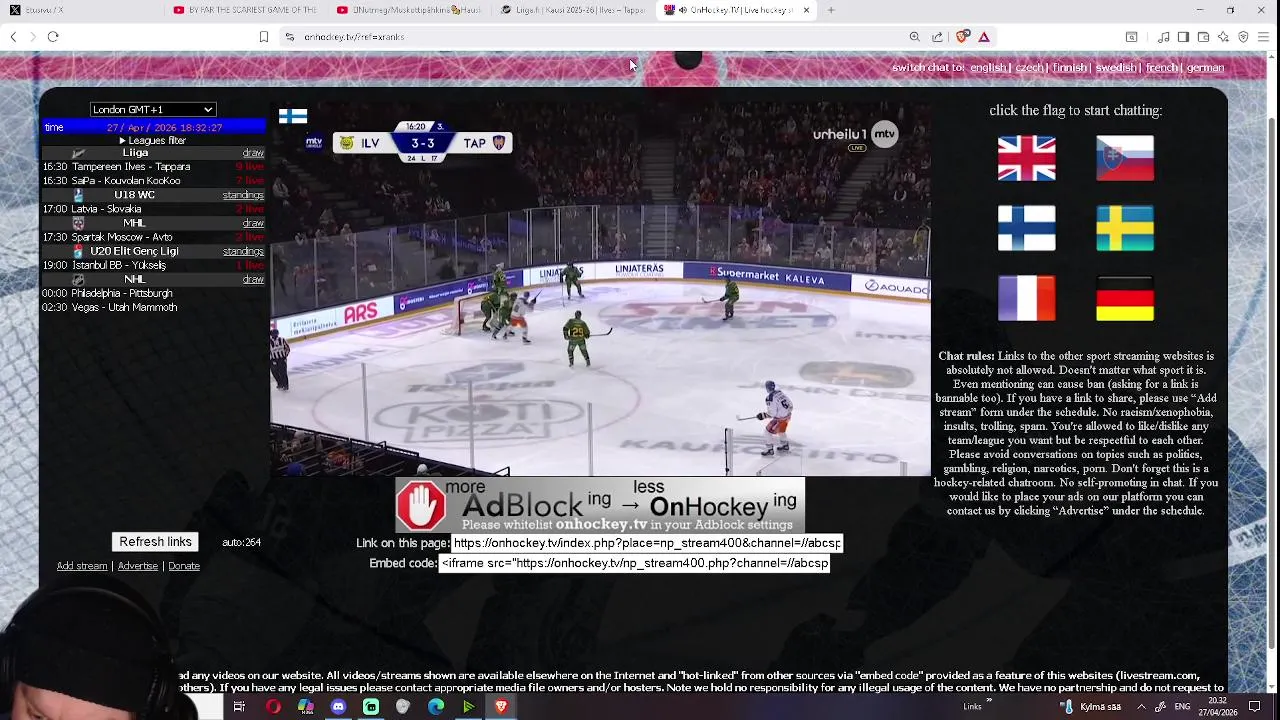Bookmark this page using the bookmark icon
This screenshot has height=720, width=1280.
tap(264, 37)
